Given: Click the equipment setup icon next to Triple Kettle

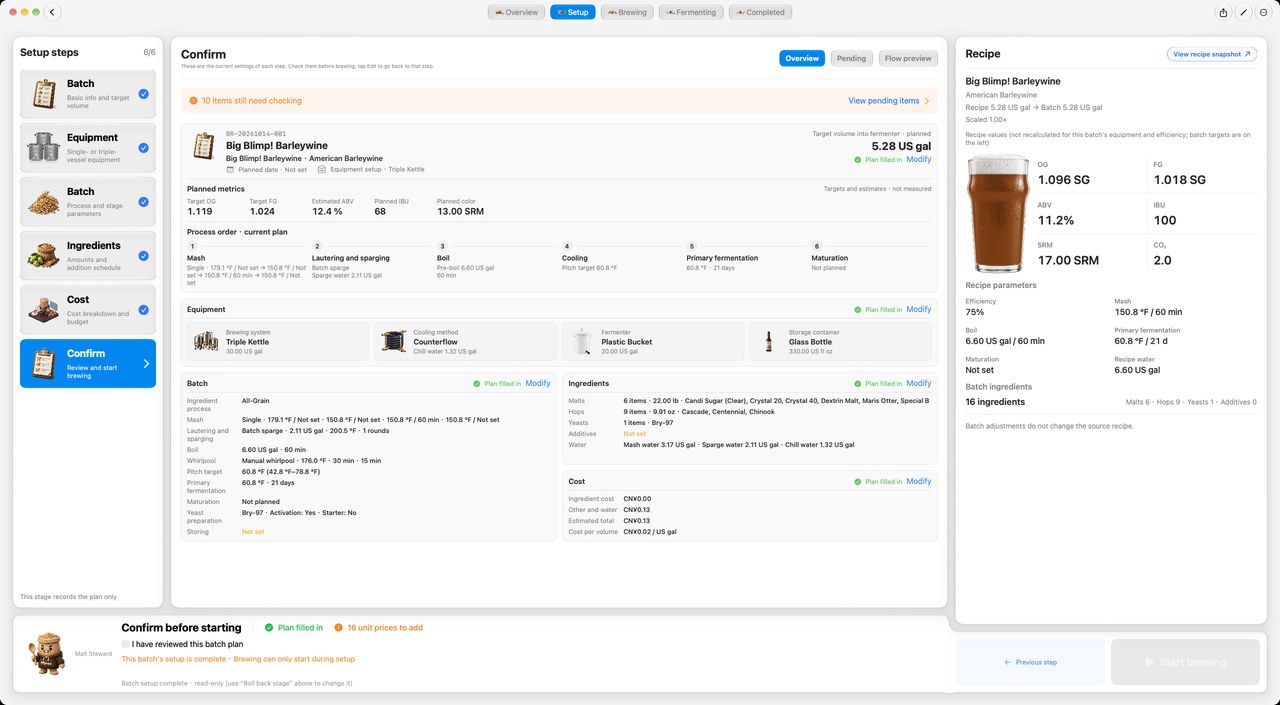Looking at the screenshot, I should point(322,170).
